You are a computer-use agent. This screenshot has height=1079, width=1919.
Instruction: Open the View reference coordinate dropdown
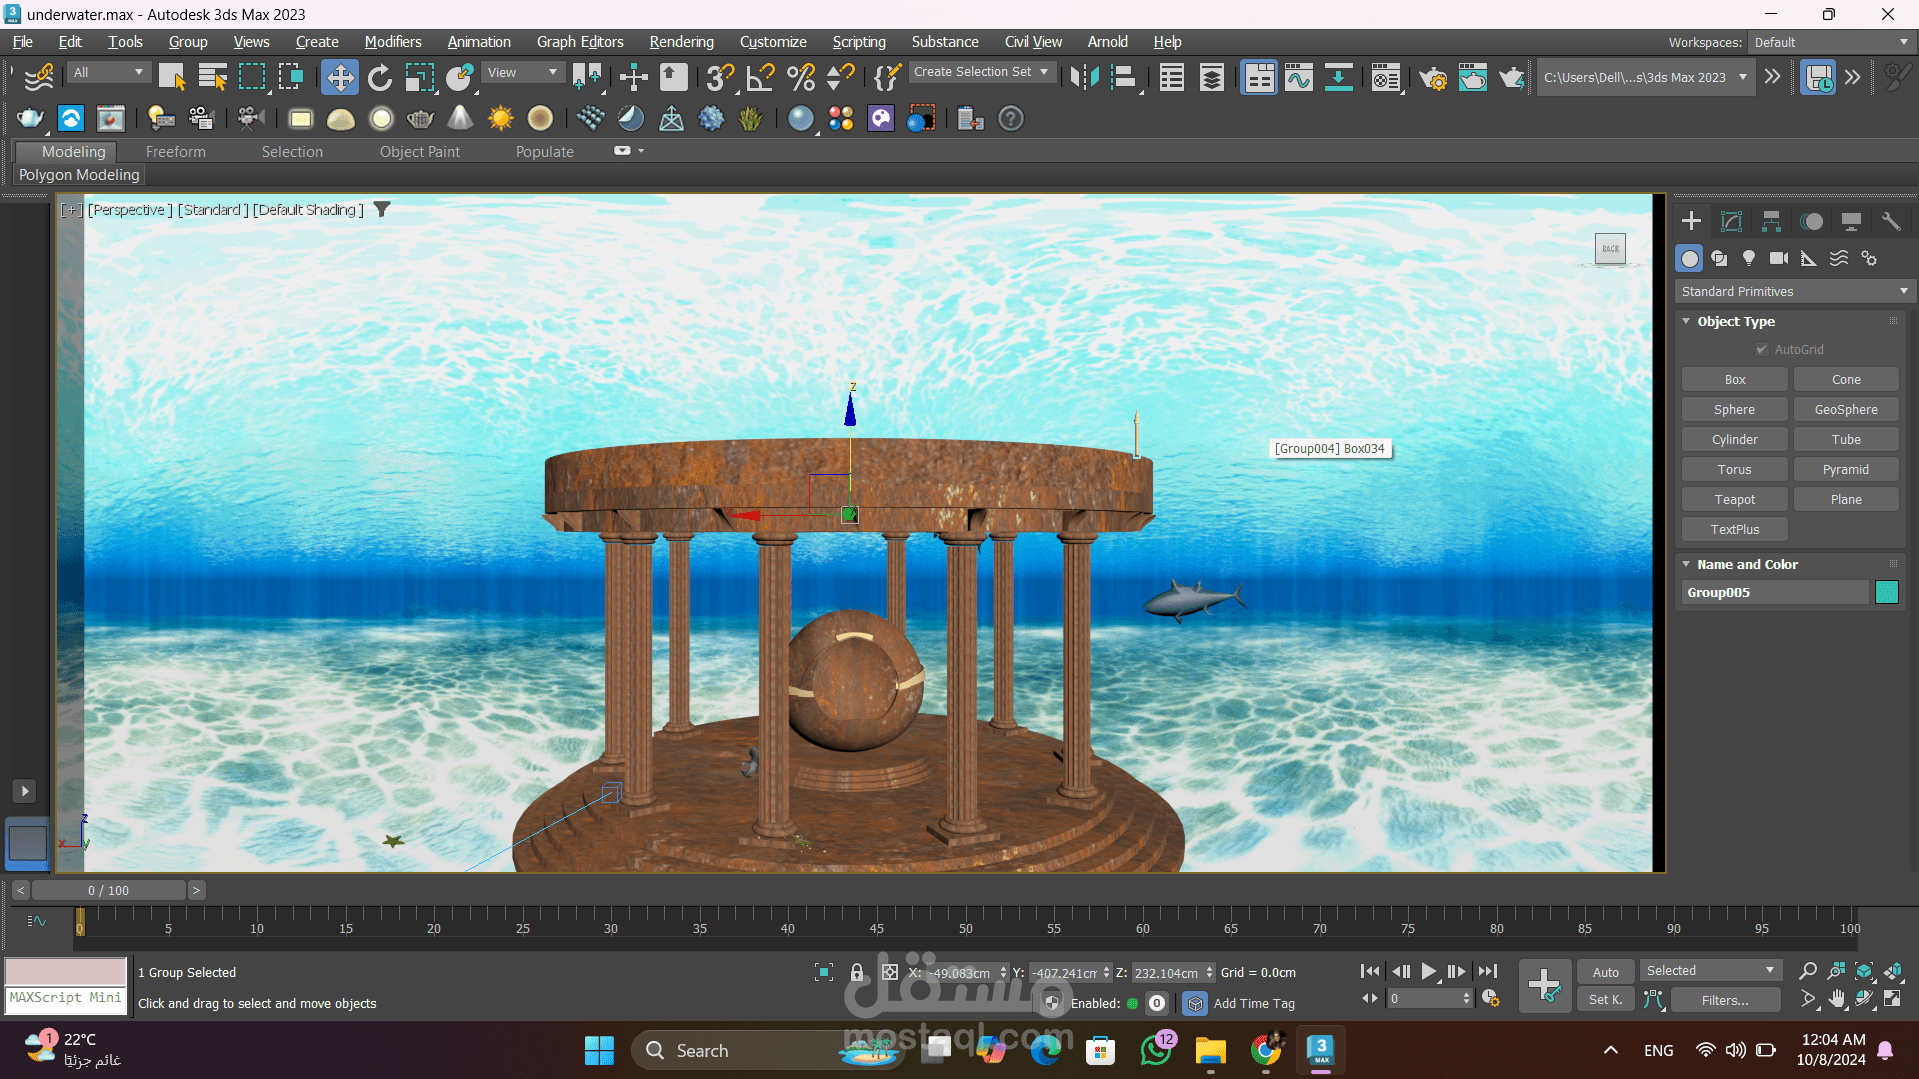522,72
